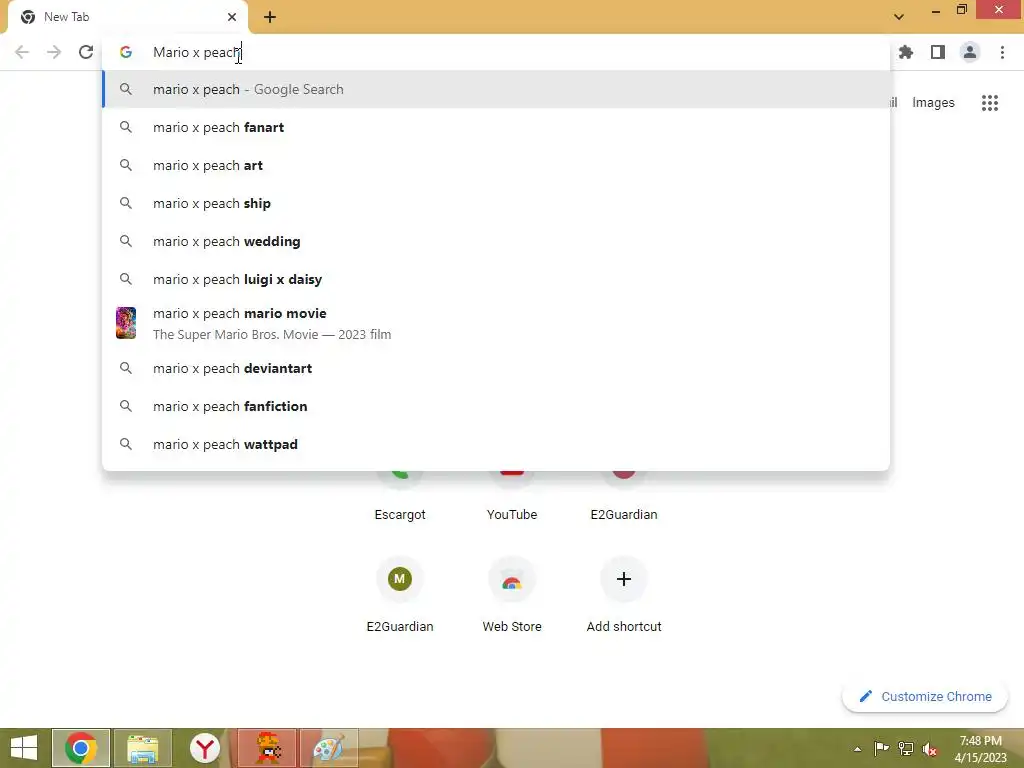The image size is (1024, 768).
Task: Open the Yandex browser taskbar icon
Action: (205, 748)
